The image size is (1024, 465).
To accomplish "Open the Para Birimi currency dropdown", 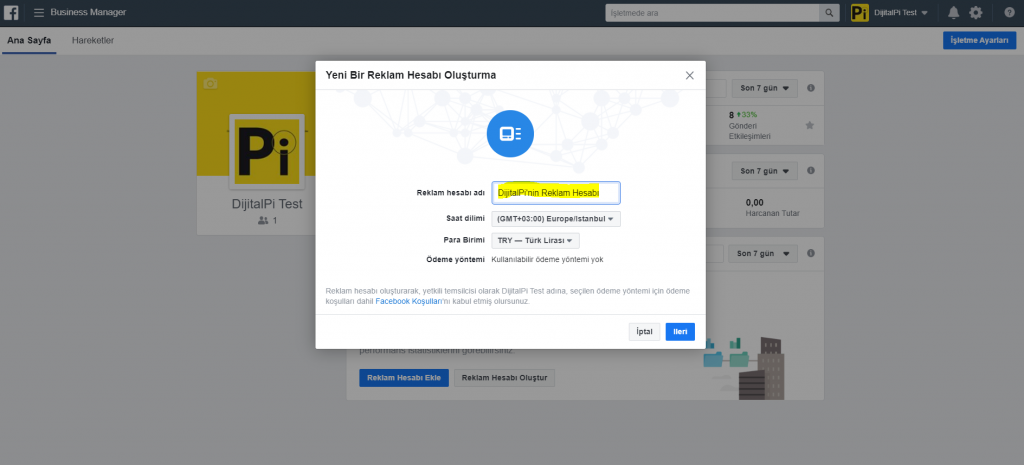I will tap(536, 241).
